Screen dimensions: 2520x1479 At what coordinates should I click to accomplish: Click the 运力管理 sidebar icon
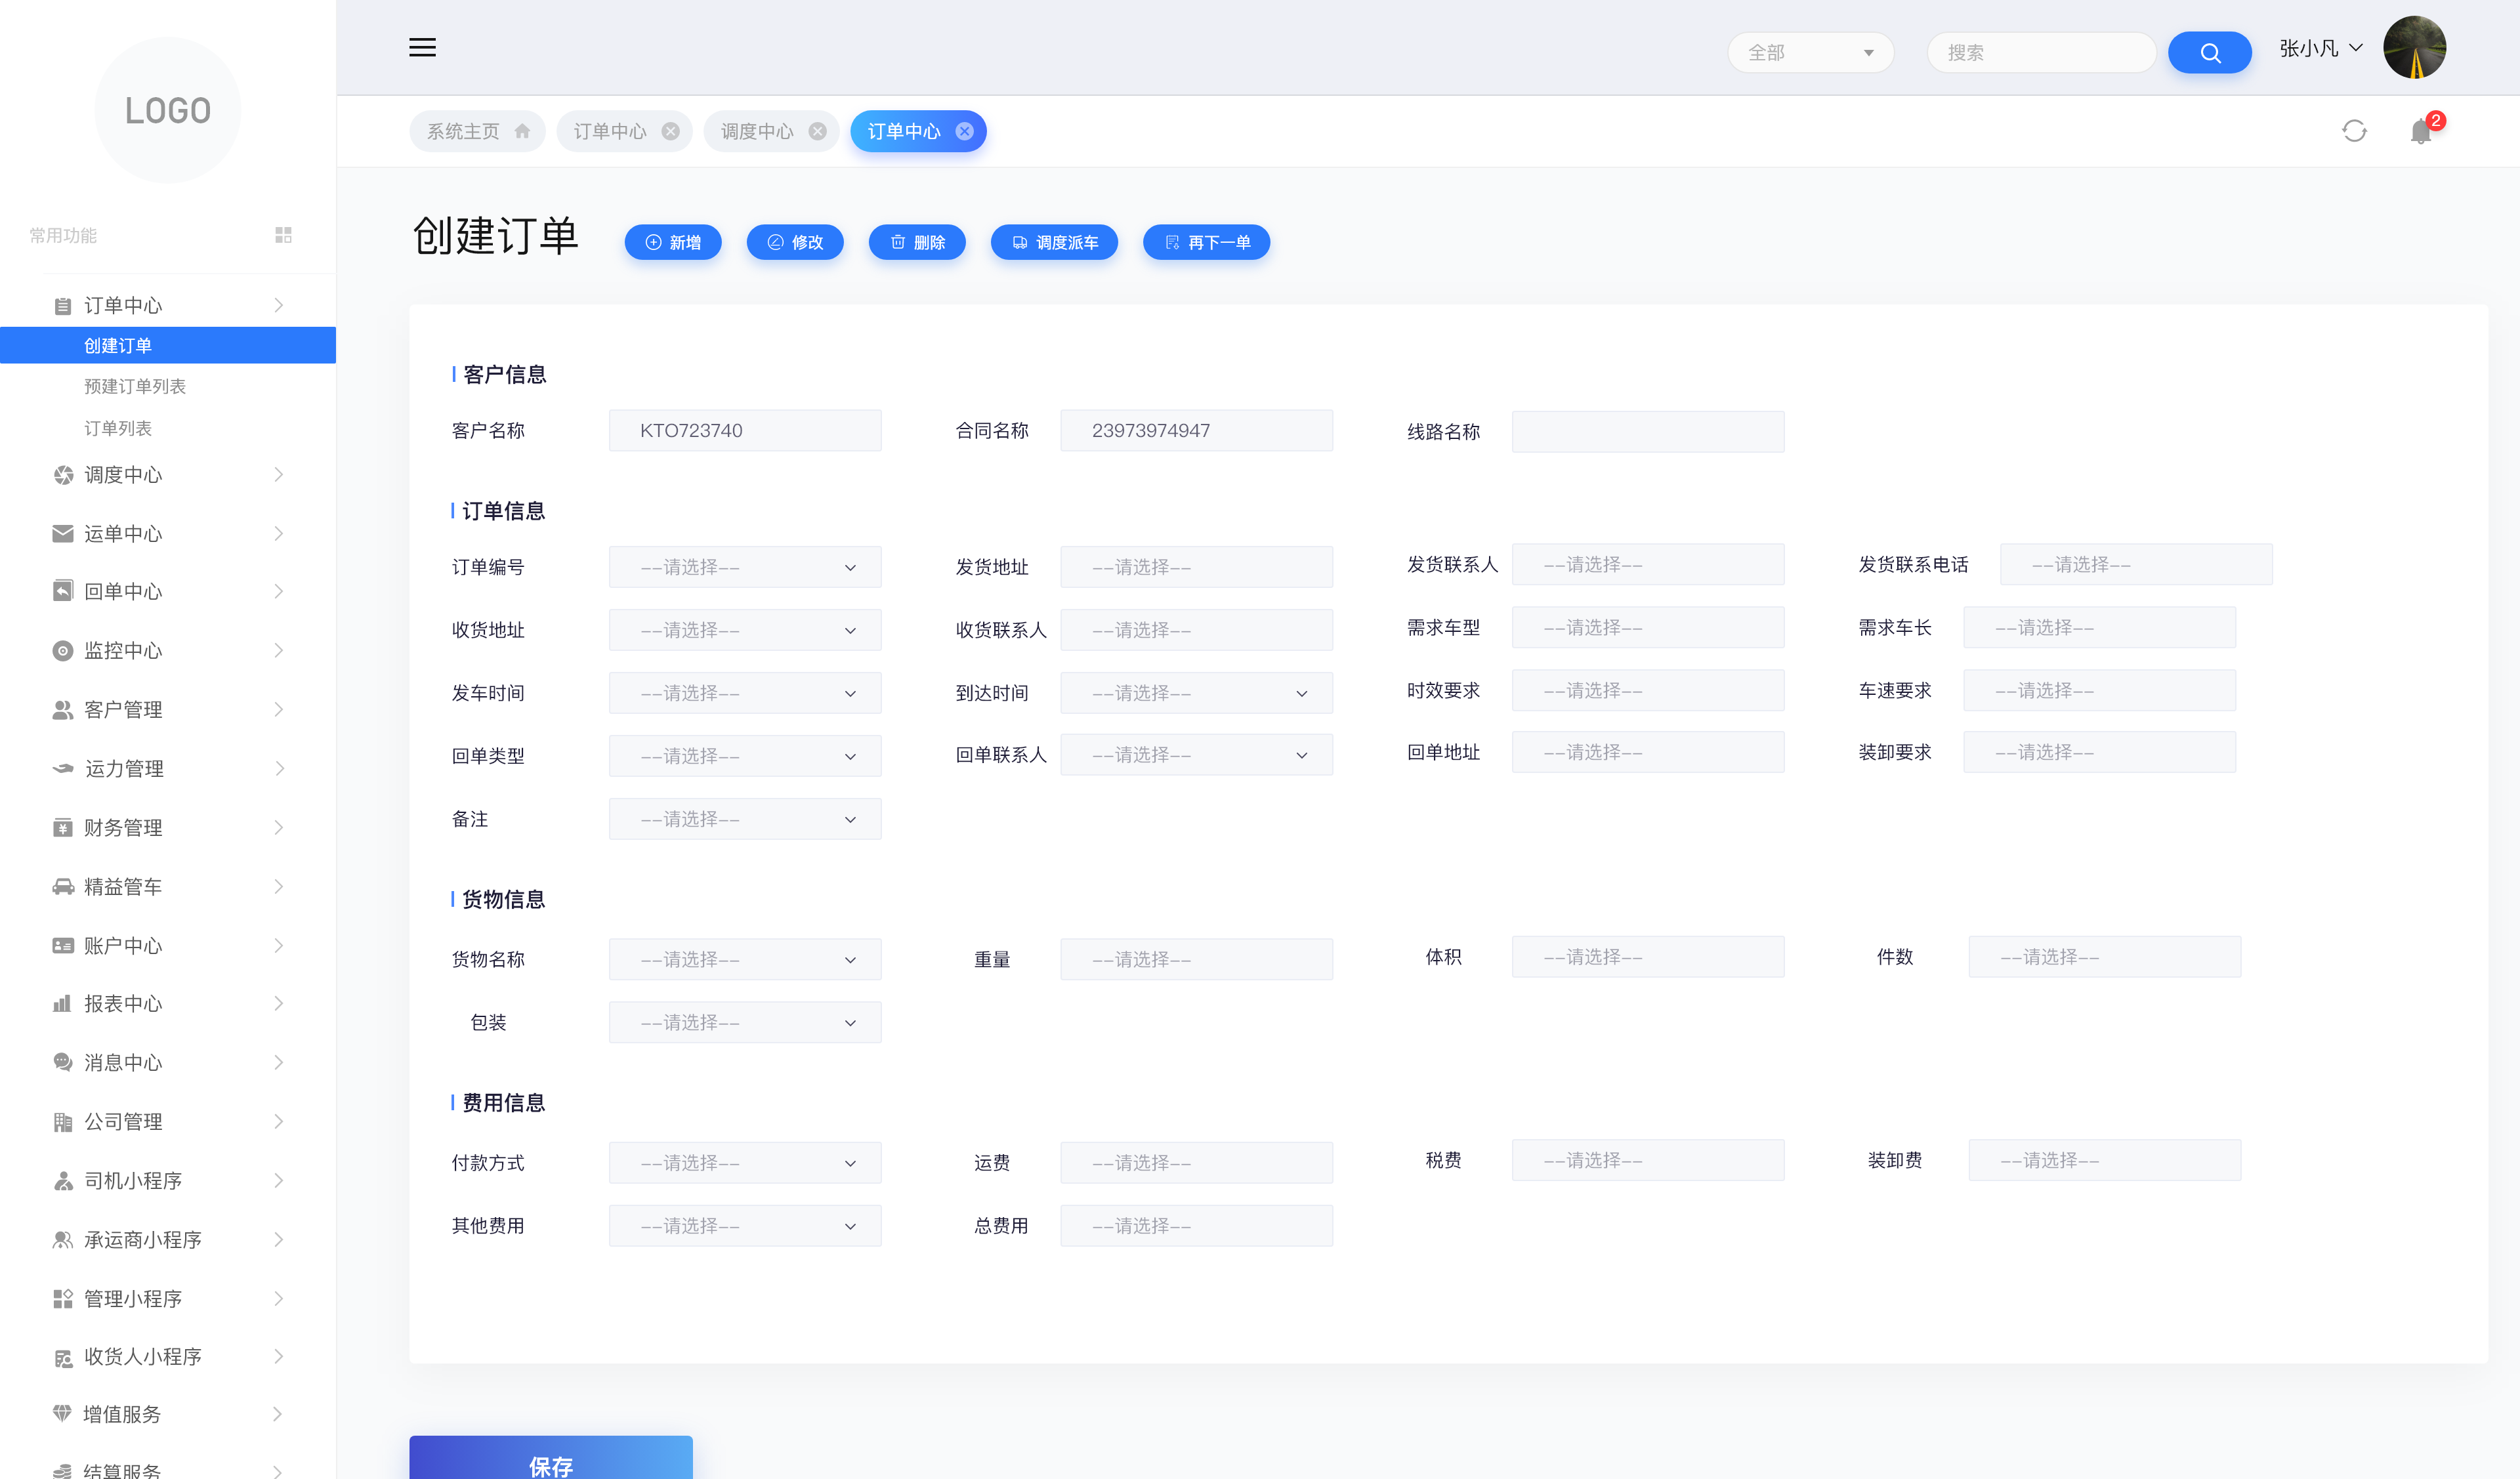(62, 768)
